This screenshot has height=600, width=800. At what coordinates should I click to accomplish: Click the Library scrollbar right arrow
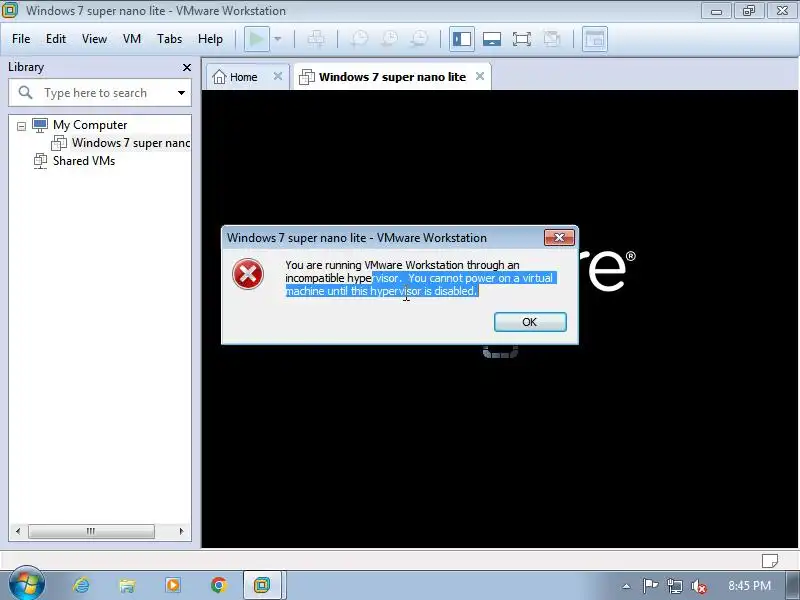tap(181, 531)
